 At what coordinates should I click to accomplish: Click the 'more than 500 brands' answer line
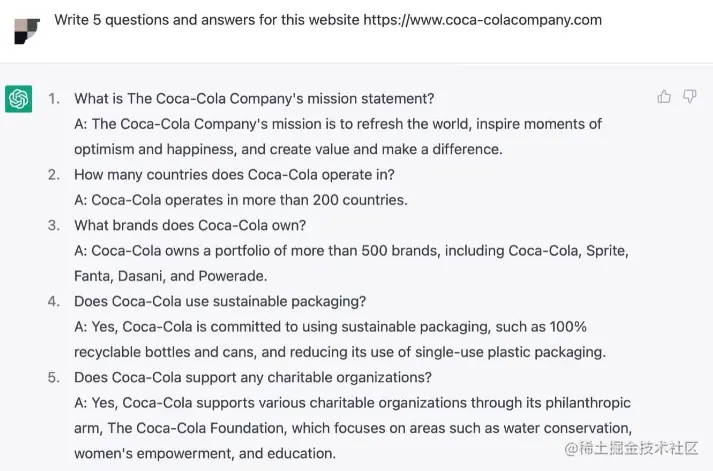pyautogui.click(x=351, y=250)
